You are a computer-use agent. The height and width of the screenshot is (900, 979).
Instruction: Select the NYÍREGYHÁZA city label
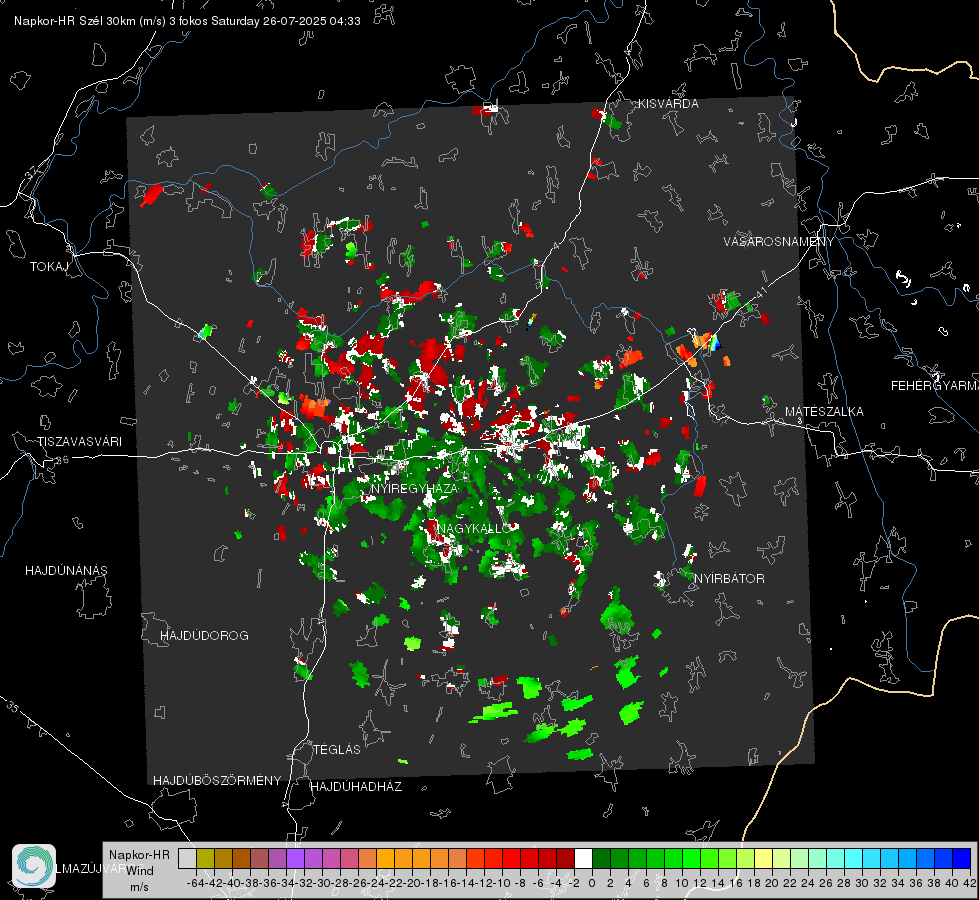414,488
